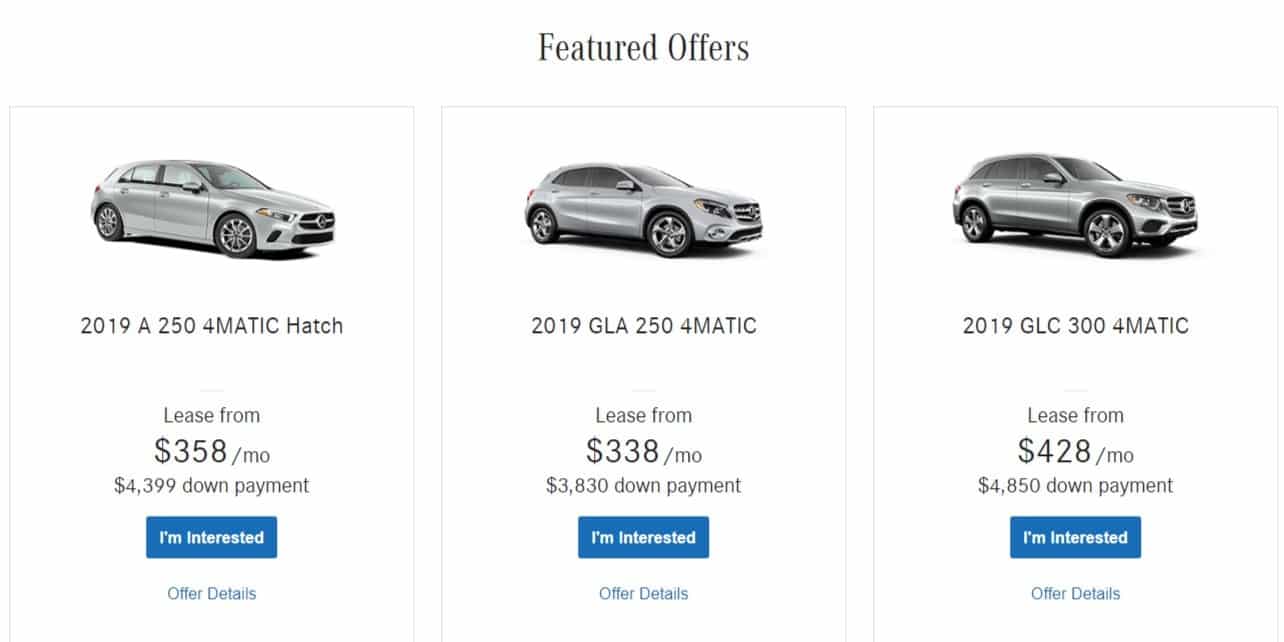Click the $4,399 down payment text
Image resolution: width=1284 pixels, height=642 pixels.
pos(211,485)
